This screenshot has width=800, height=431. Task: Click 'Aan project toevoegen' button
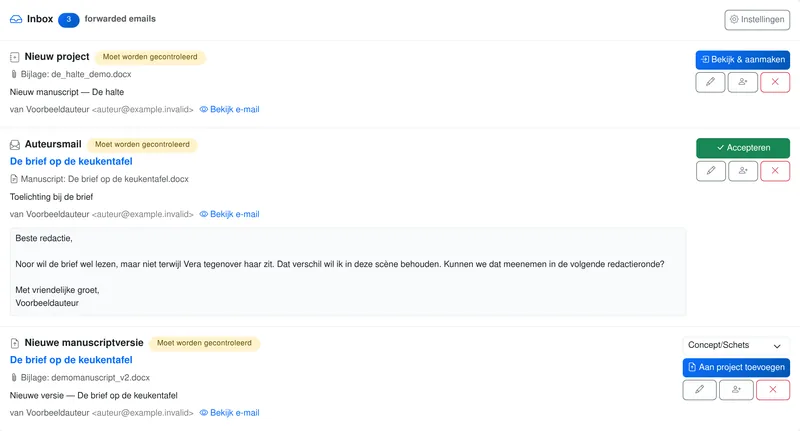pos(736,367)
